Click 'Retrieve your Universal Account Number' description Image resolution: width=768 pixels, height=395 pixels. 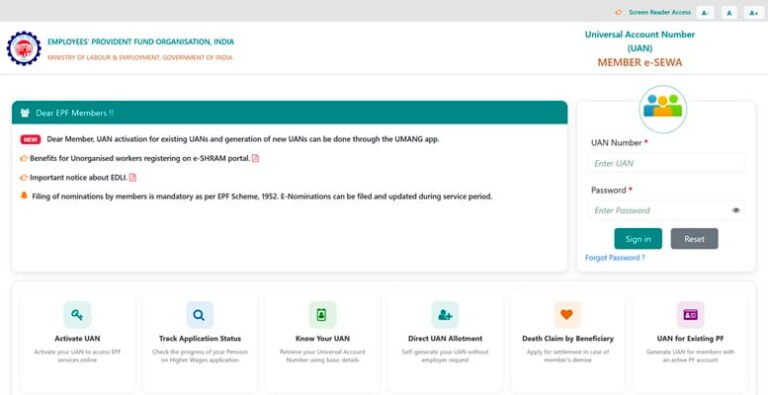click(322, 356)
